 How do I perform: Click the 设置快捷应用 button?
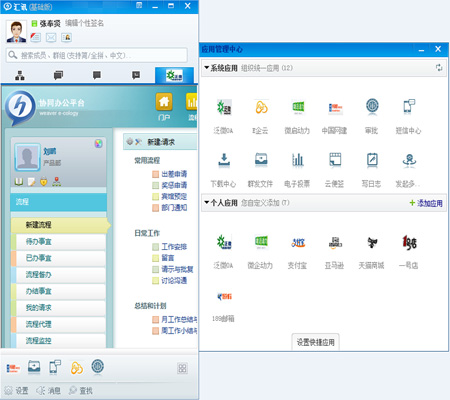click(315, 342)
